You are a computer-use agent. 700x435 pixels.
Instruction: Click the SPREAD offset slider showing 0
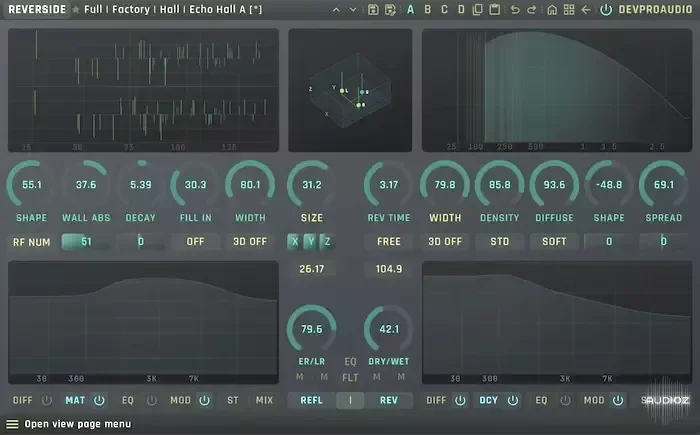coord(663,242)
